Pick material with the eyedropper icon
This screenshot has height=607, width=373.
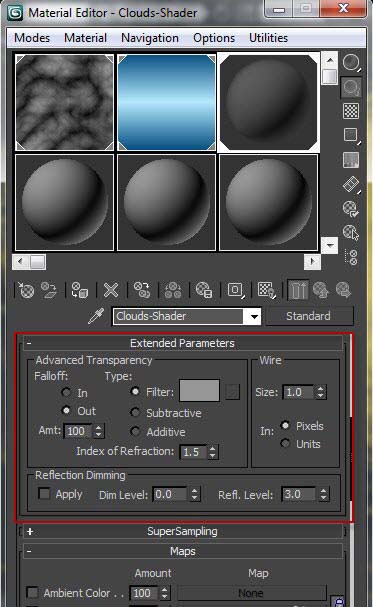pyautogui.click(x=96, y=316)
